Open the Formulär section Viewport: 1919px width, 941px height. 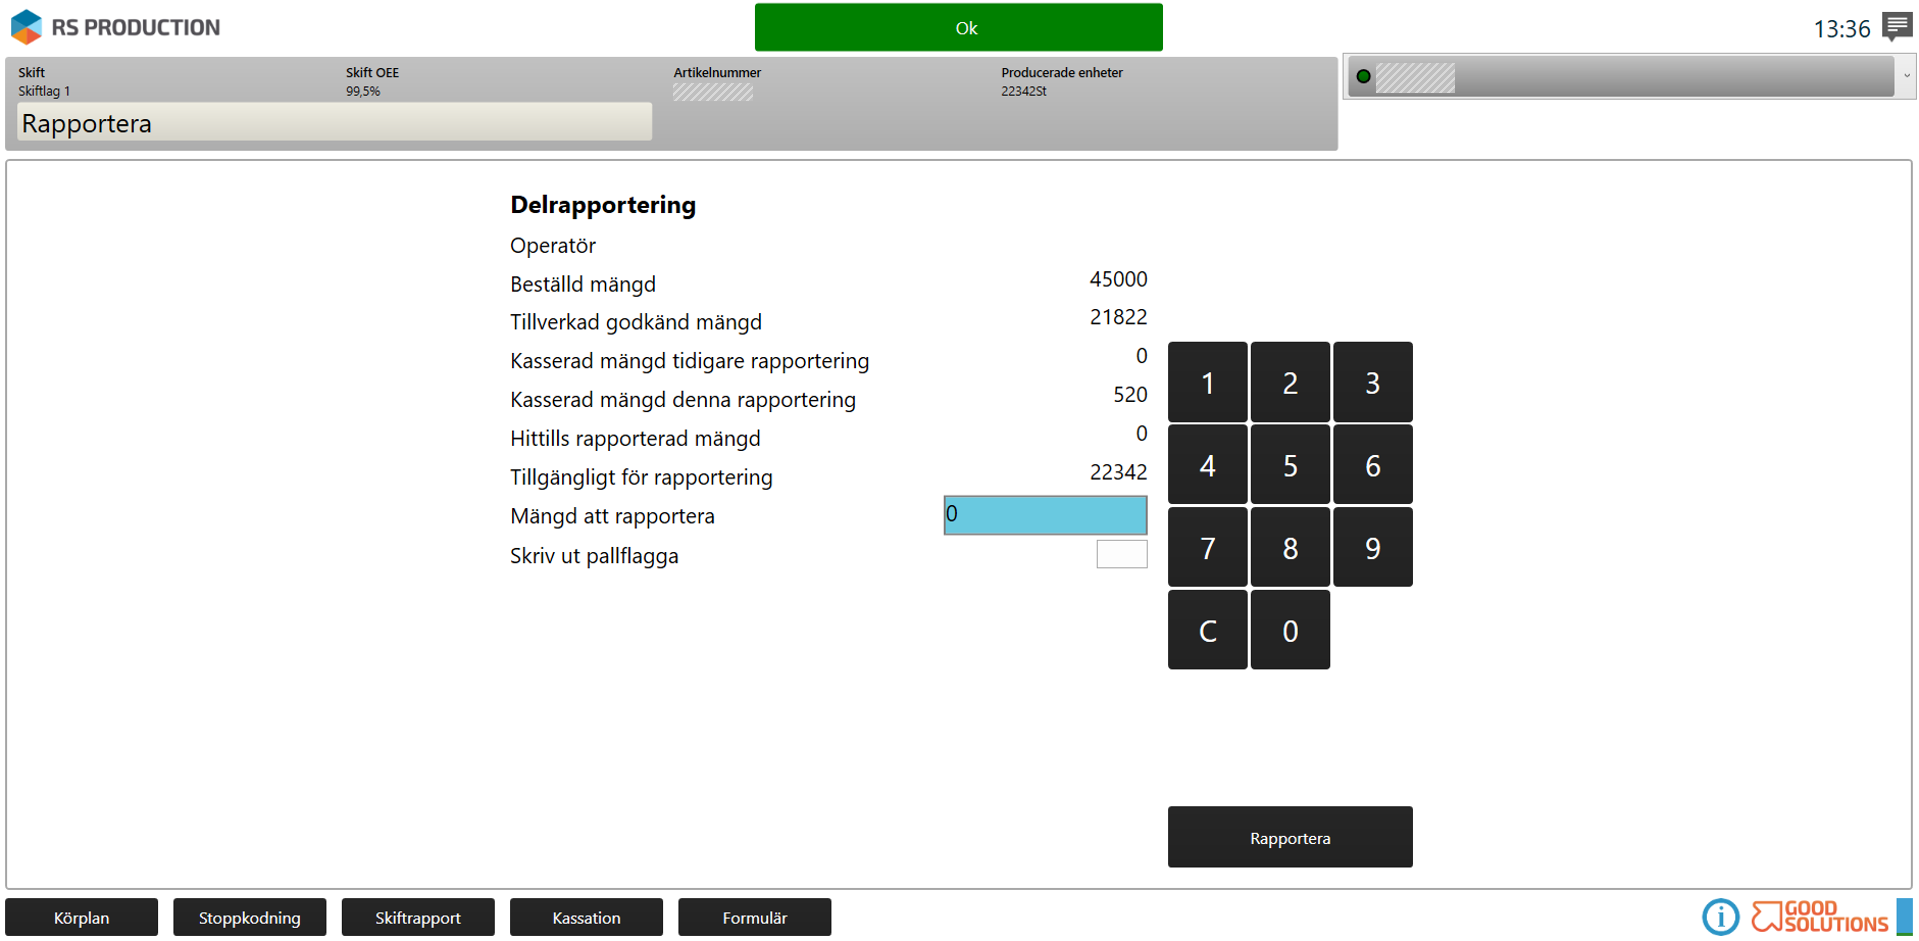(754, 917)
